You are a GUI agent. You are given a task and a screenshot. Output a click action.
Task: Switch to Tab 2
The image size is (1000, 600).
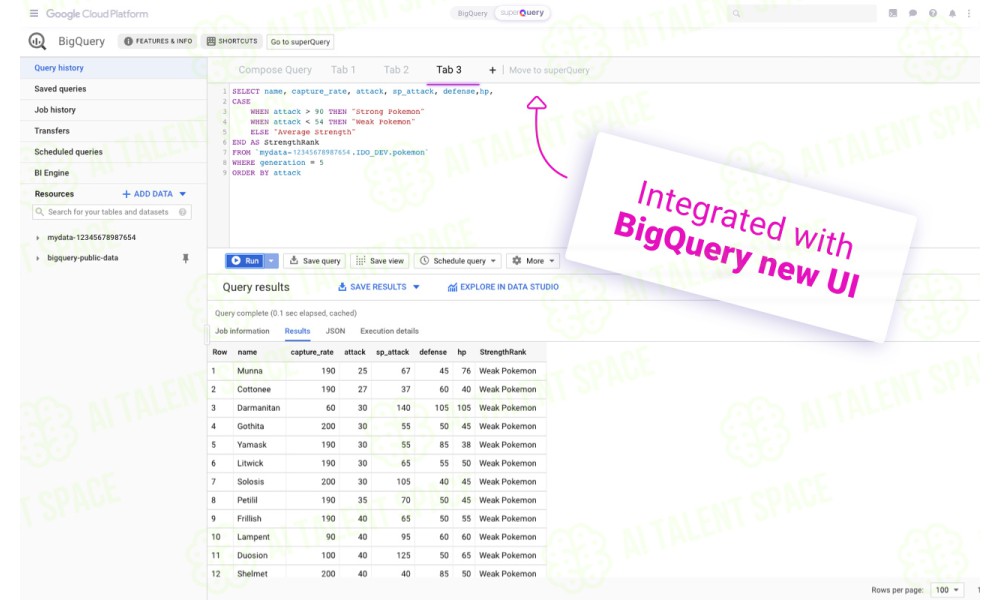pyautogui.click(x=396, y=70)
